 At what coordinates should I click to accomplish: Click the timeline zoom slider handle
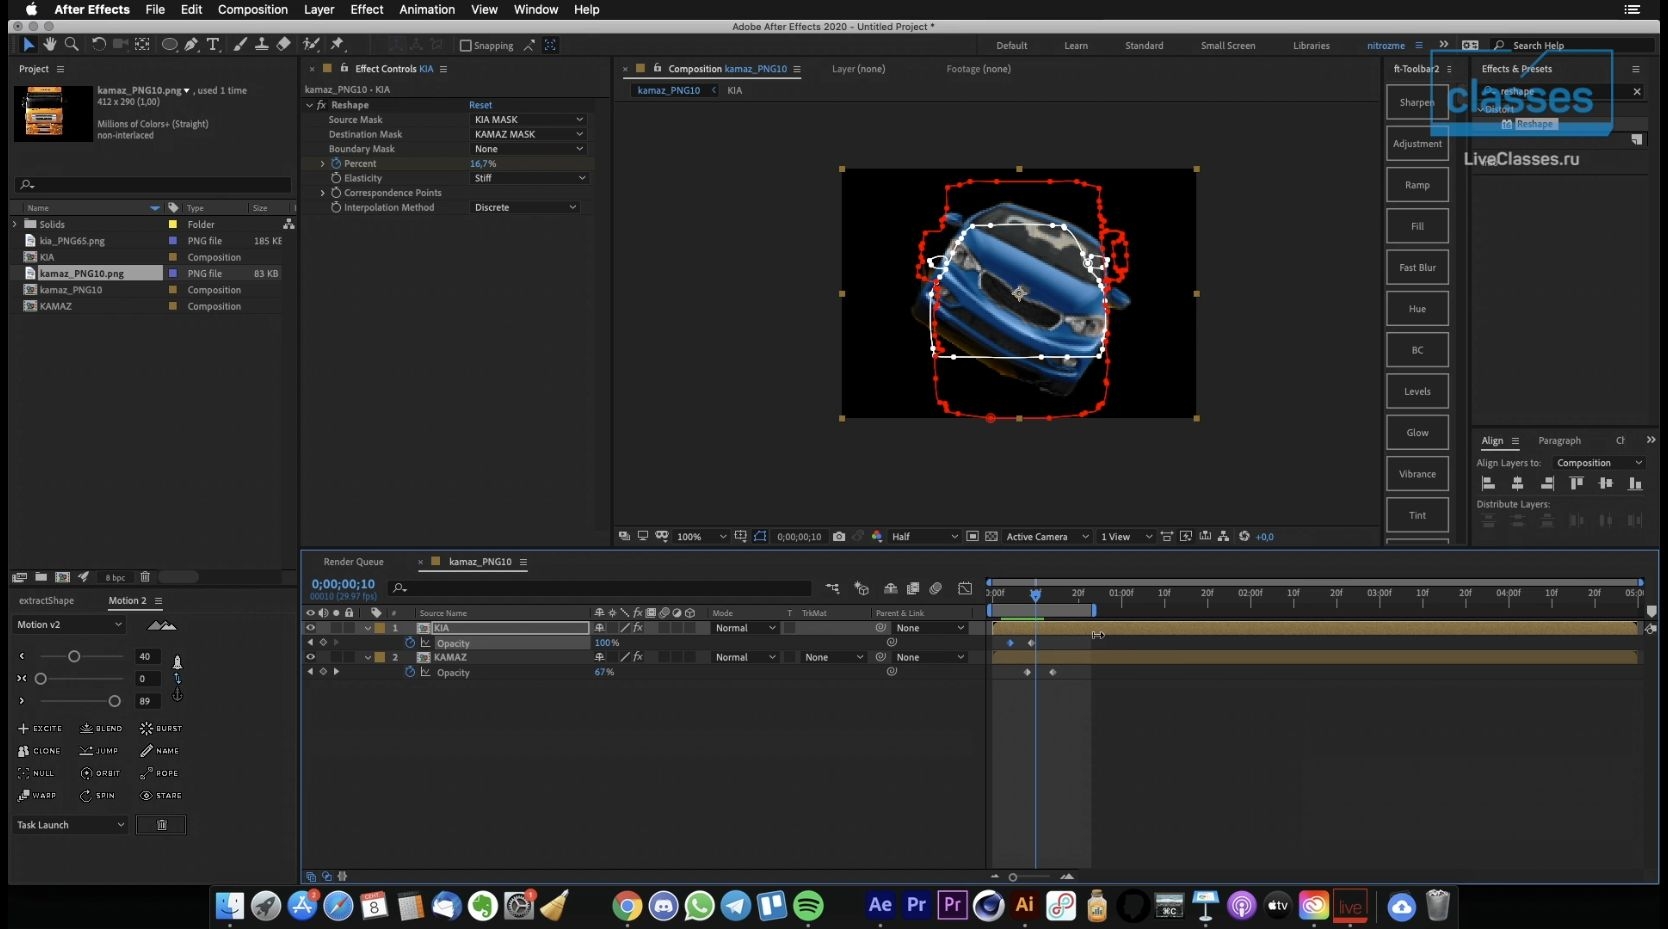1013,877
